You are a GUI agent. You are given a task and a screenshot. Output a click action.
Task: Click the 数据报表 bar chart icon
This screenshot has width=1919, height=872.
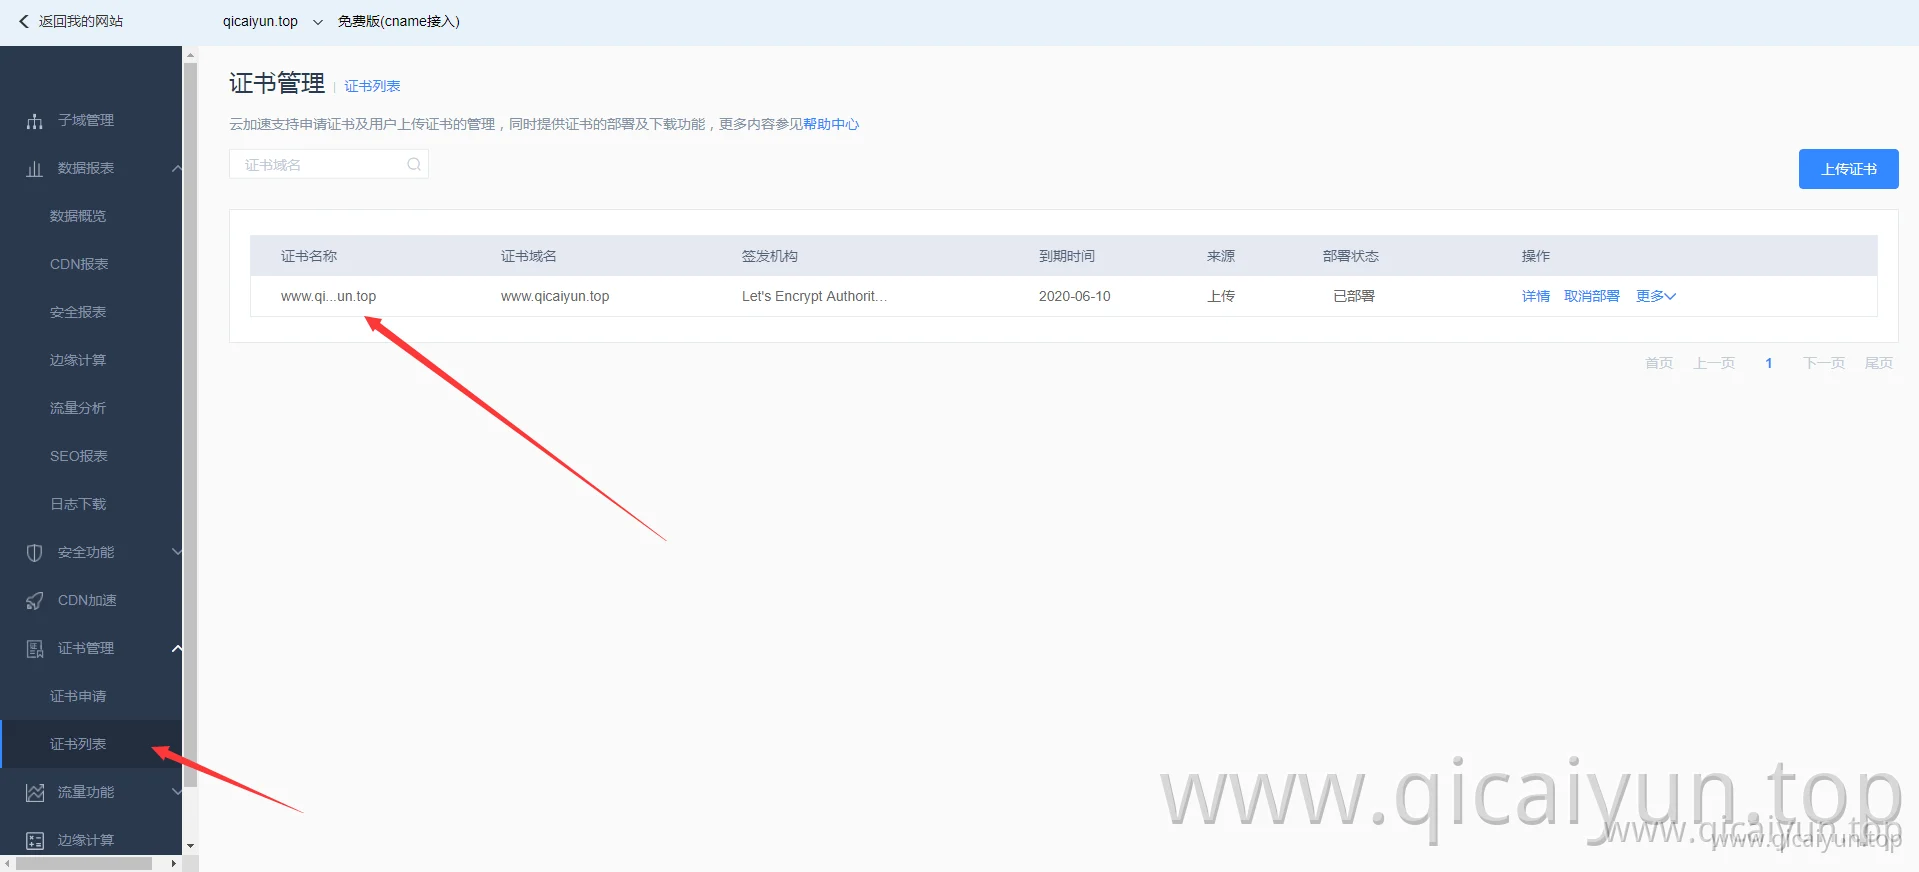[35, 169]
